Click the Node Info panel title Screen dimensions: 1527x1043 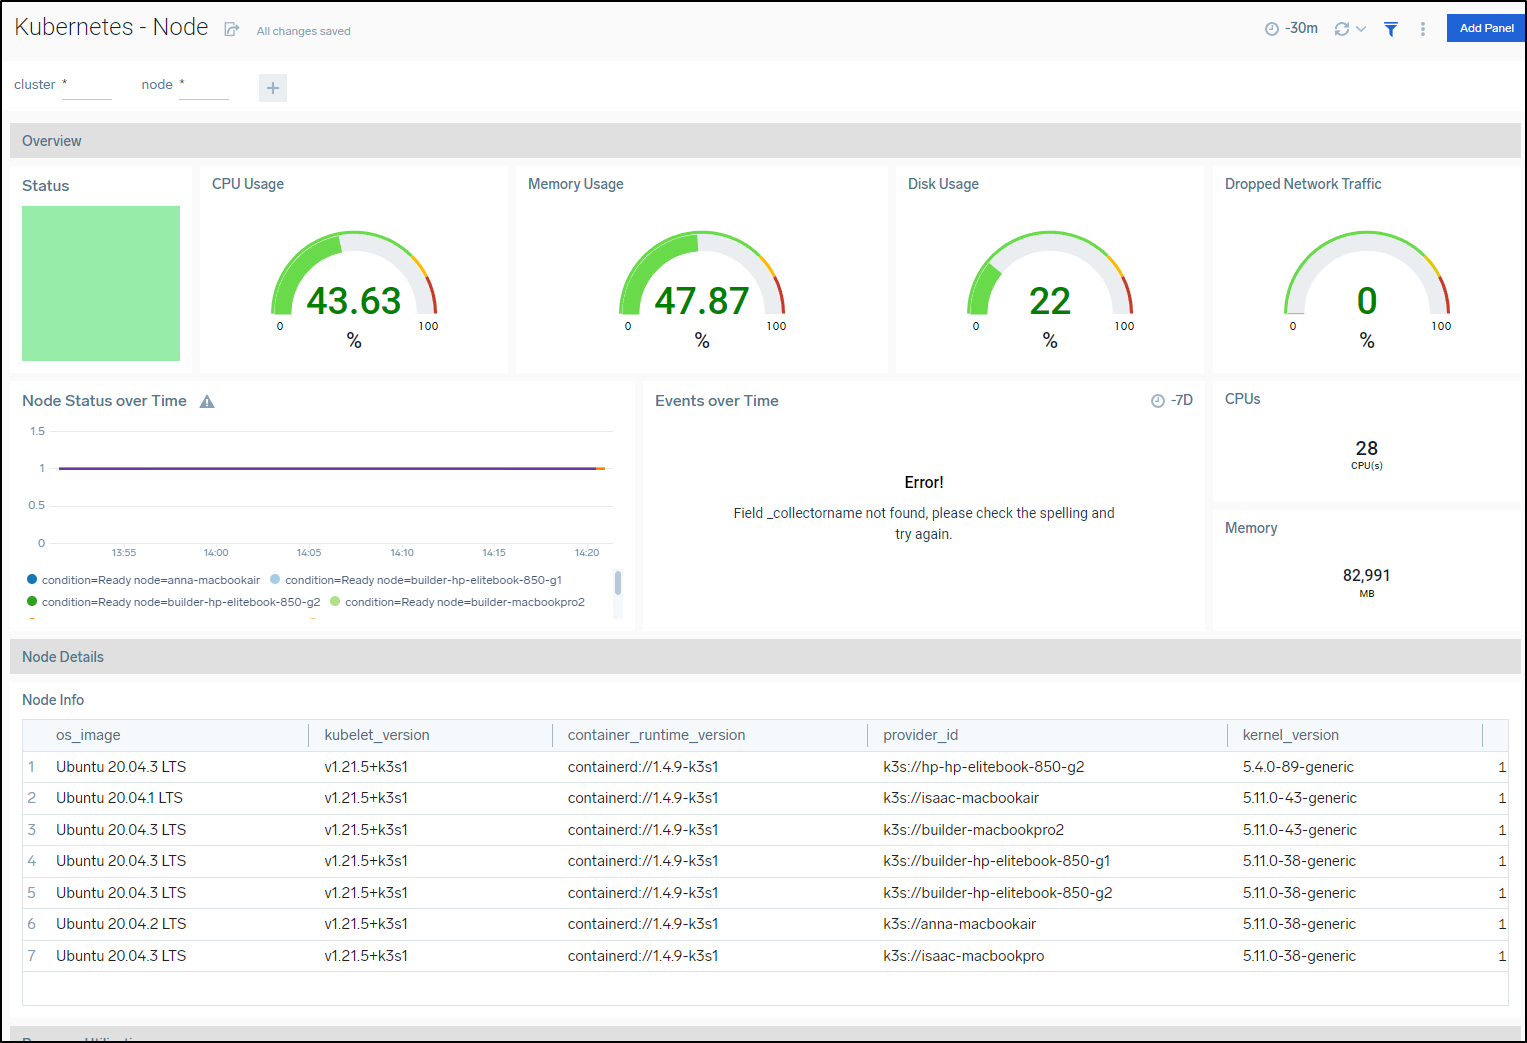pyautogui.click(x=53, y=700)
